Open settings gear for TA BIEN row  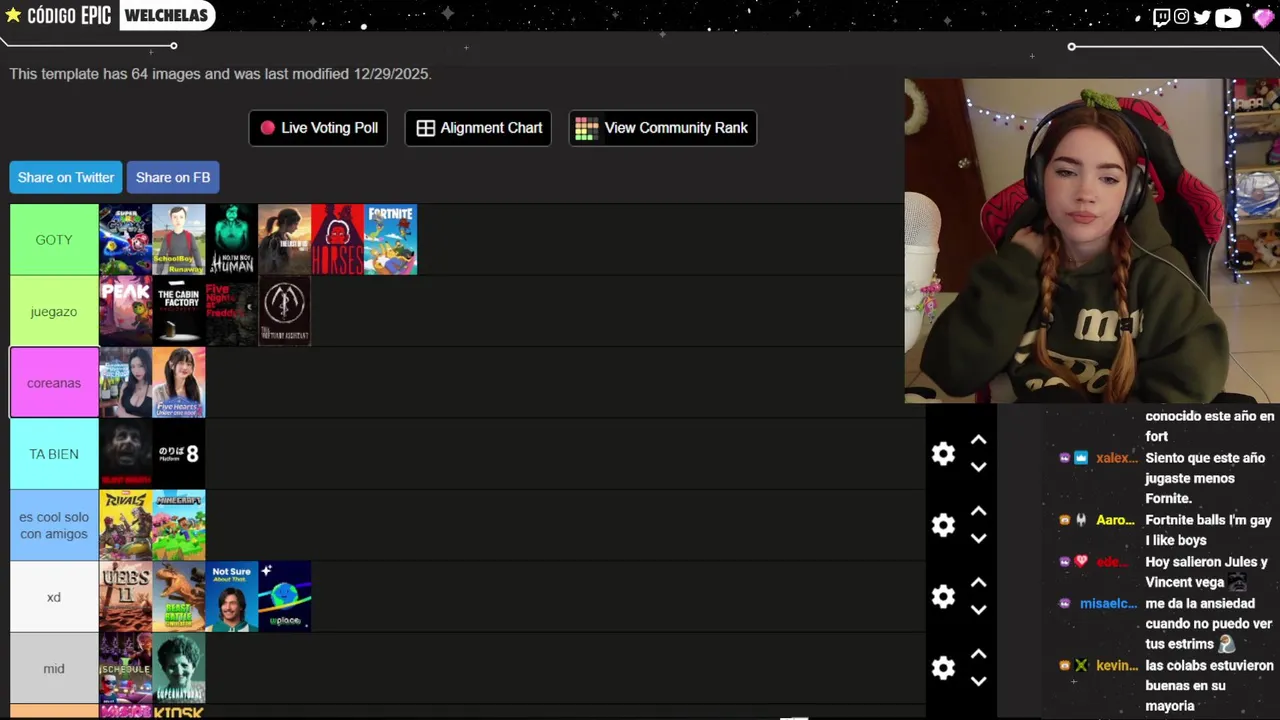(943, 454)
